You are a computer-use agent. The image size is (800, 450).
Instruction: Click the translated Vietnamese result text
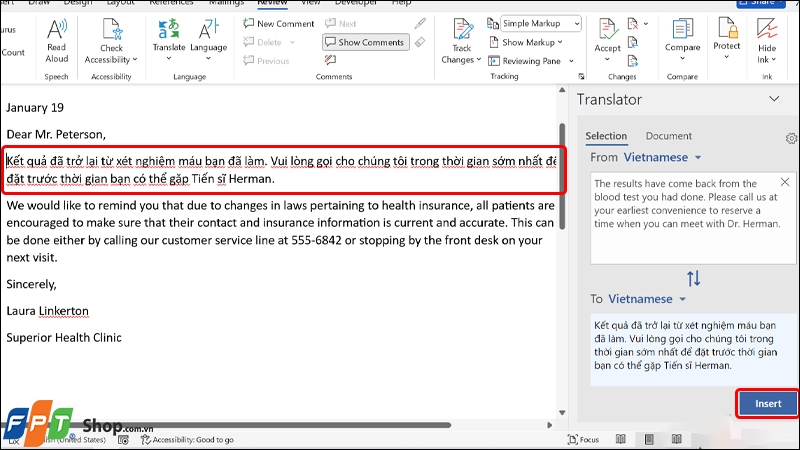click(686, 345)
